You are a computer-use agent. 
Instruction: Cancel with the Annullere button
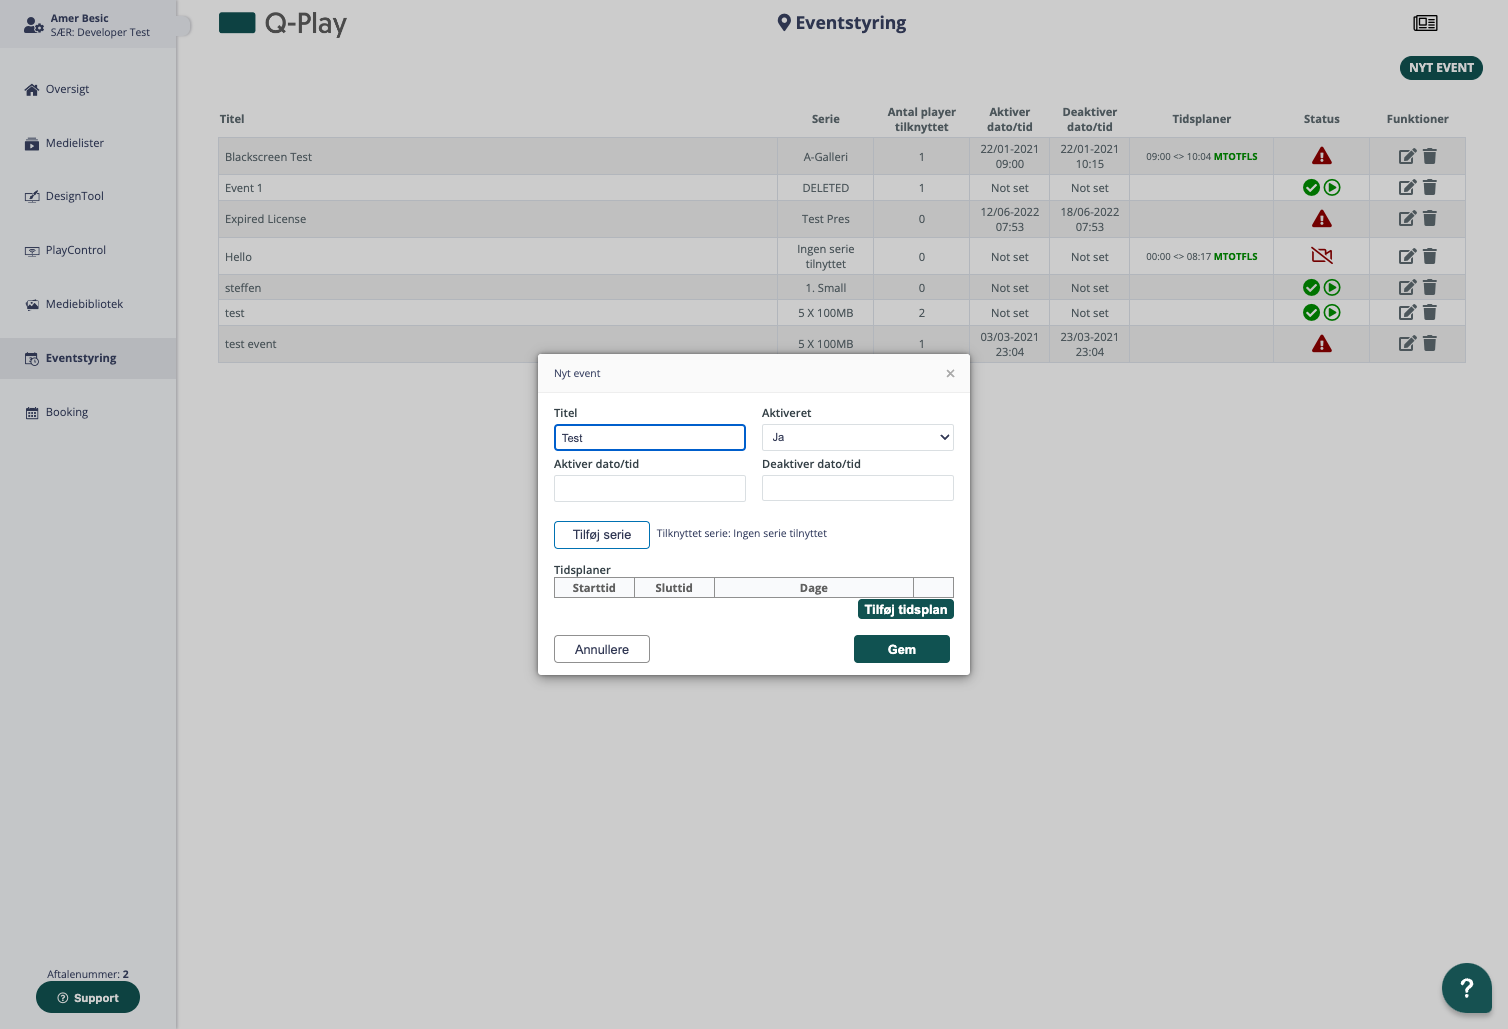[x=602, y=649]
